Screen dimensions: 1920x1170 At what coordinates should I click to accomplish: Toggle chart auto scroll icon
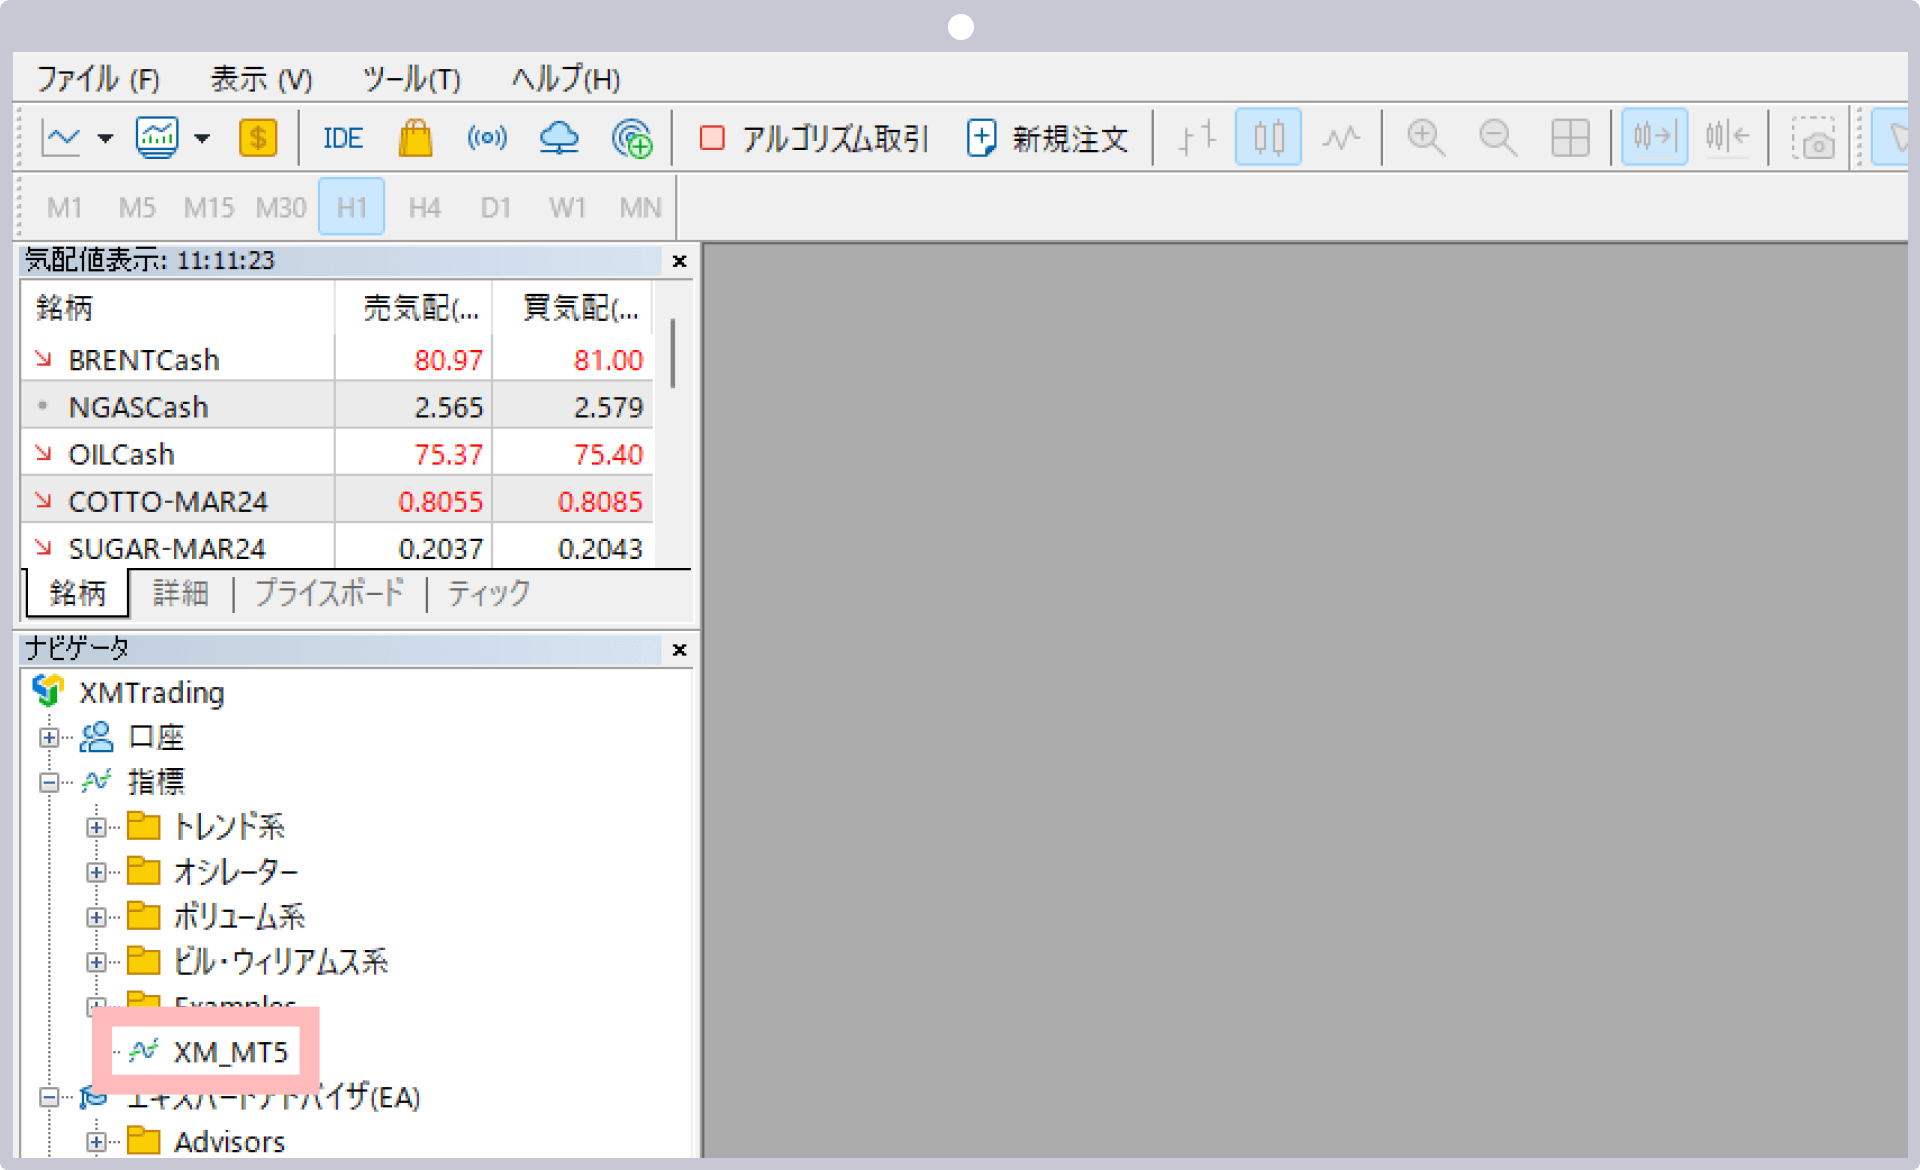(1654, 137)
